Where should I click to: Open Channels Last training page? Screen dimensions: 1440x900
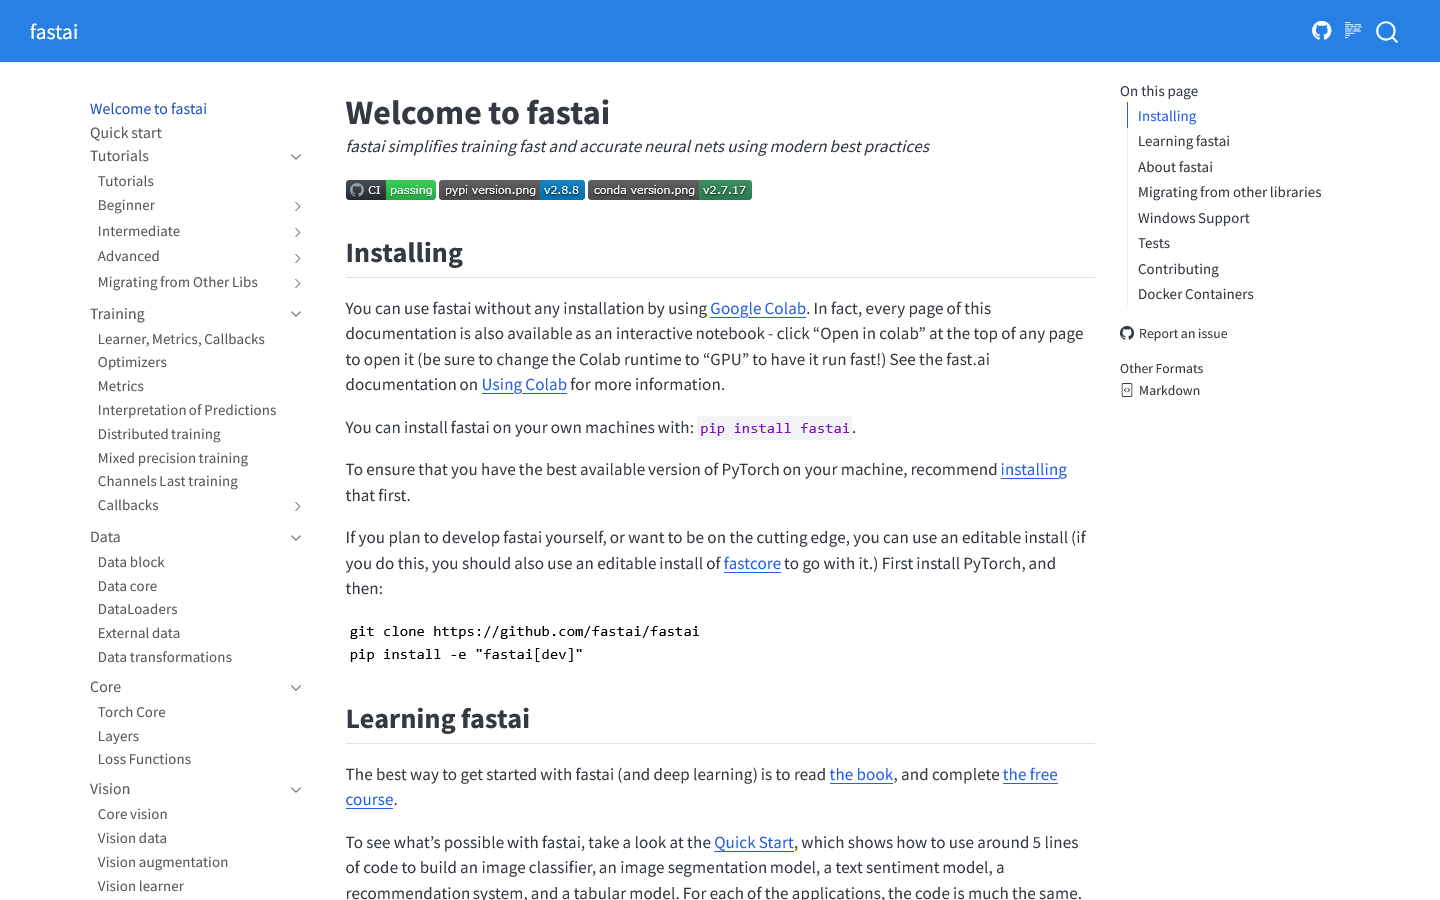point(168,481)
